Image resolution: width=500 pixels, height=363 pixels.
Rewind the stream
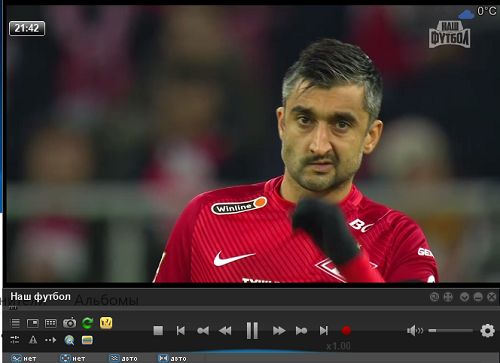[225, 331]
